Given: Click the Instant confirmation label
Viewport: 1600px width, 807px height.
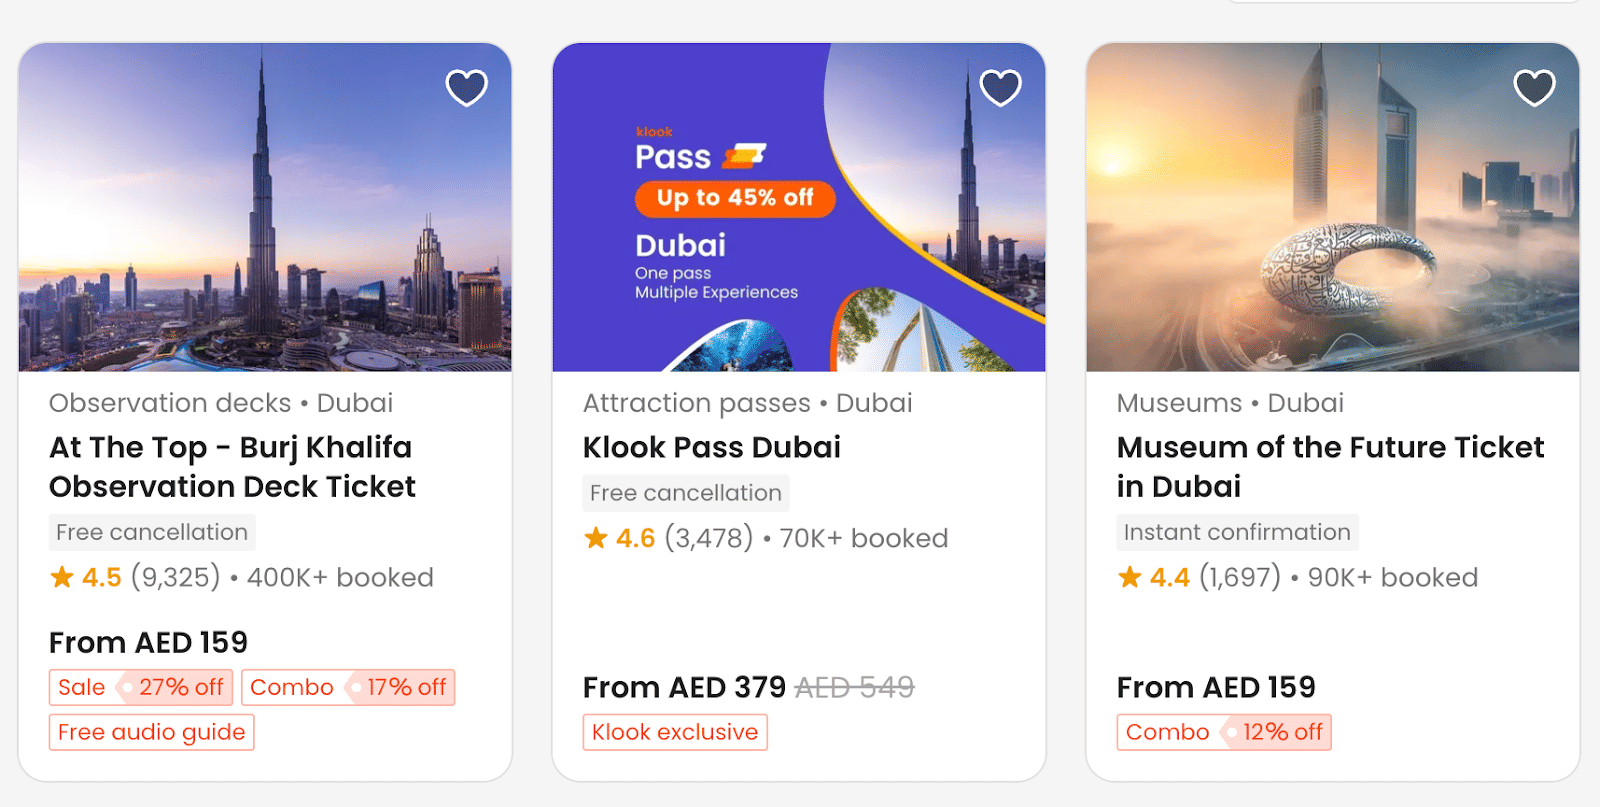Looking at the screenshot, I should pyautogui.click(x=1237, y=532).
